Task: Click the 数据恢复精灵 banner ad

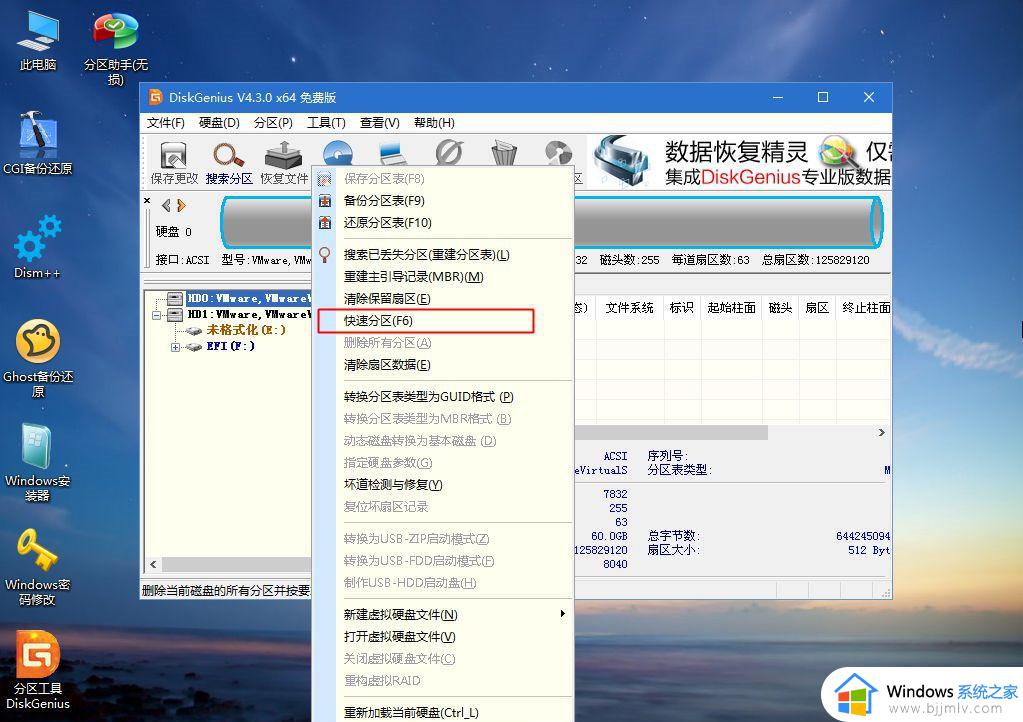Action: coord(739,162)
